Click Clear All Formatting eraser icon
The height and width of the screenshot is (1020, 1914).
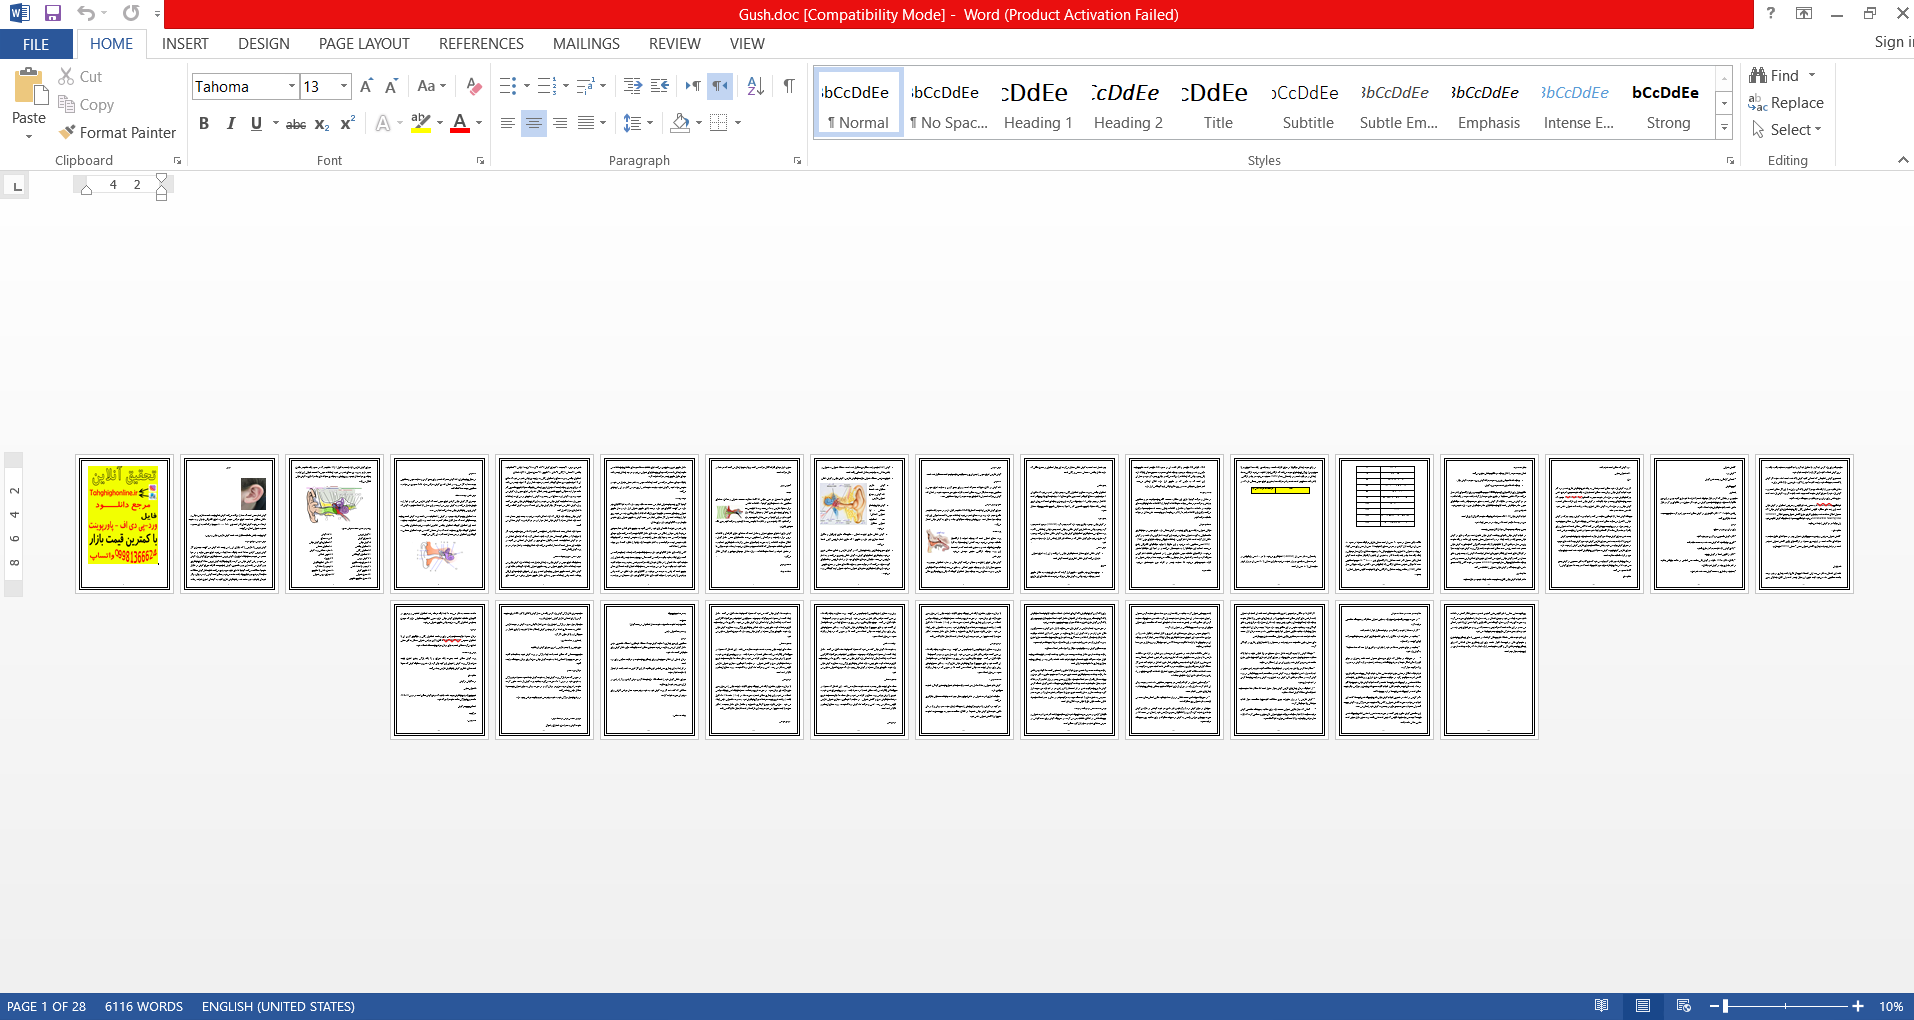click(x=474, y=86)
